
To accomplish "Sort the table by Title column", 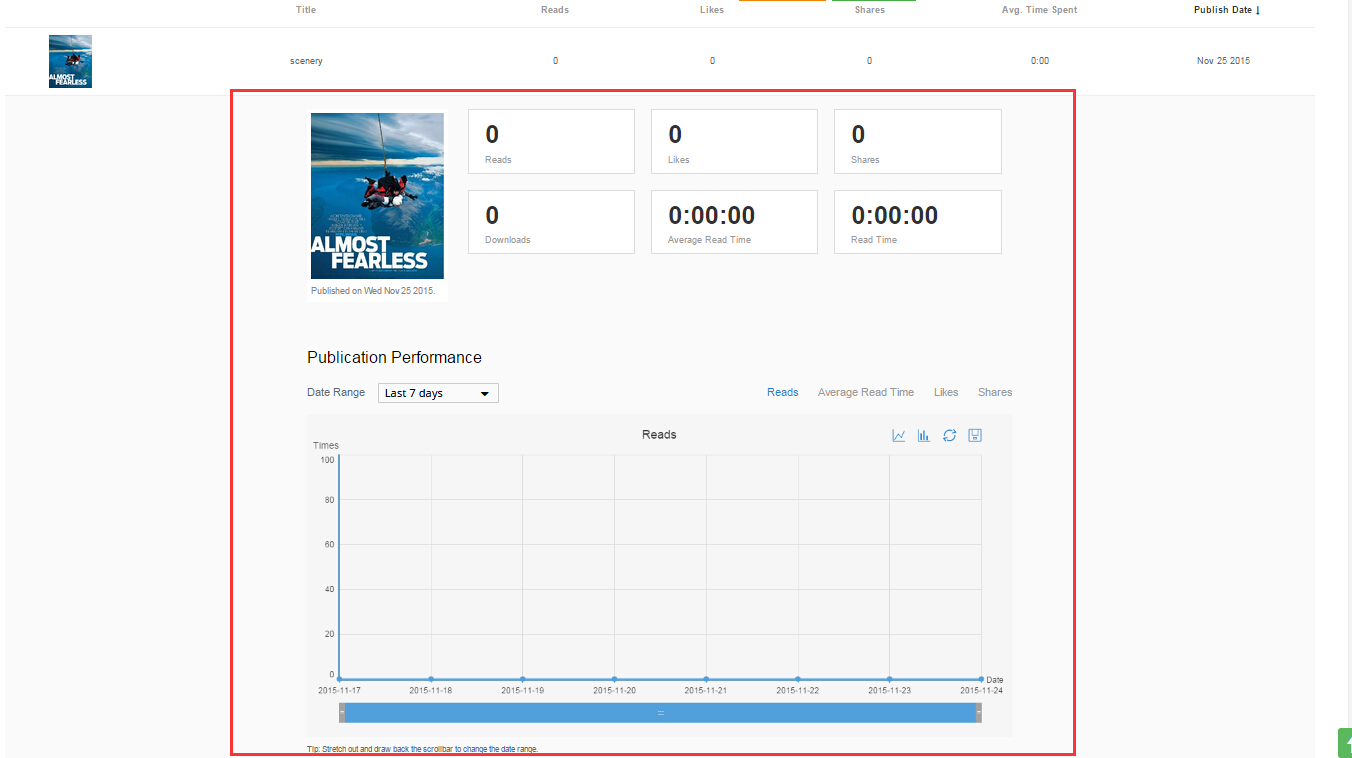I will (x=306, y=10).
